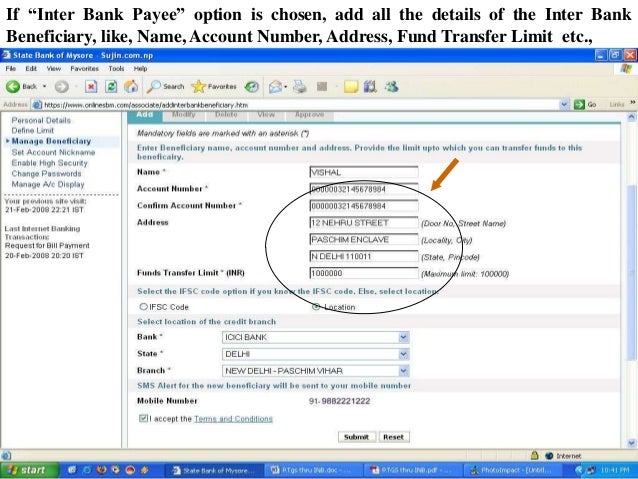Click the browser Forward arrow
This screenshot has width=638, height=479.
[61, 86]
